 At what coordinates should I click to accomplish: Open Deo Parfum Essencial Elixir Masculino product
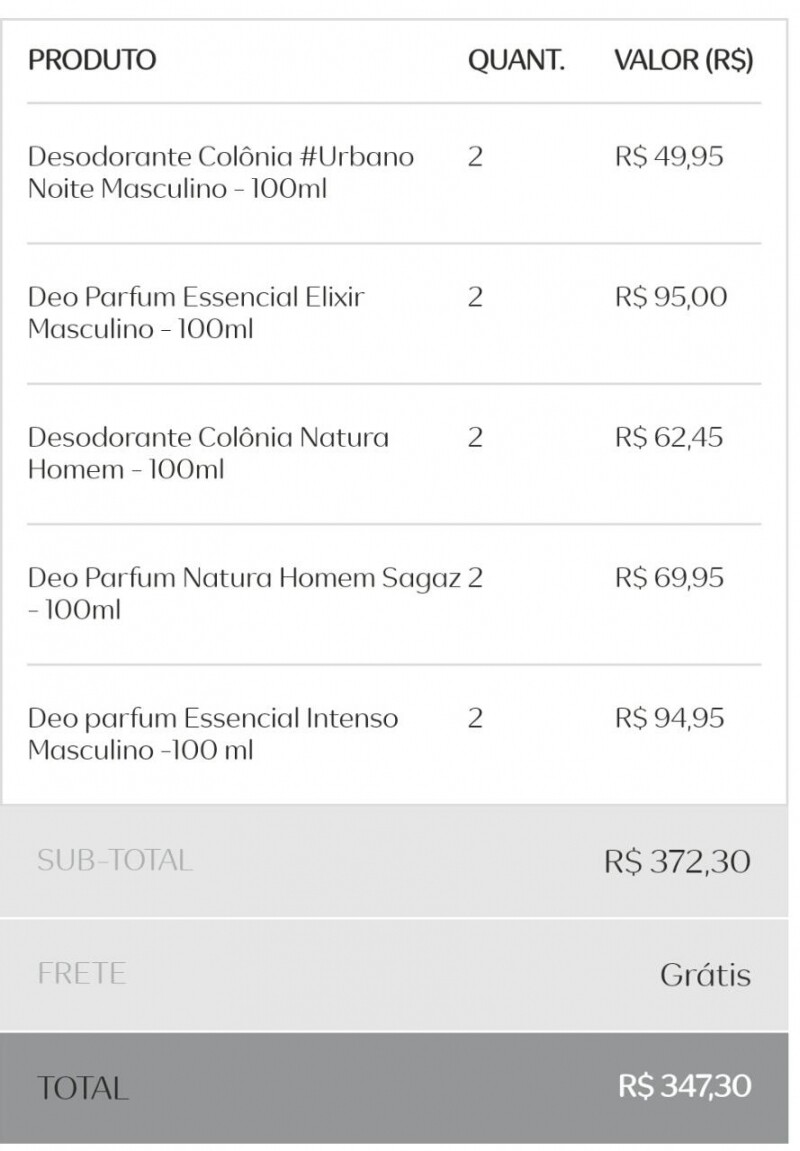click(x=196, y=312)
